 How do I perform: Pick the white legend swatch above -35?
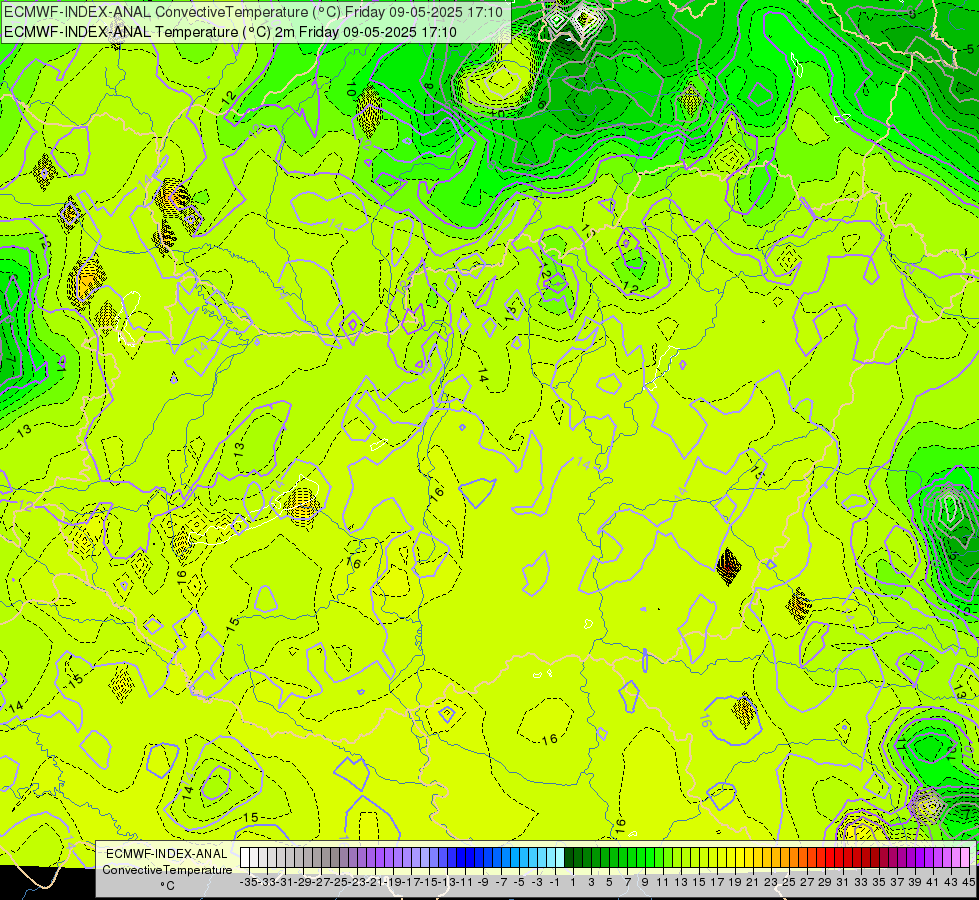coord(245,857)
